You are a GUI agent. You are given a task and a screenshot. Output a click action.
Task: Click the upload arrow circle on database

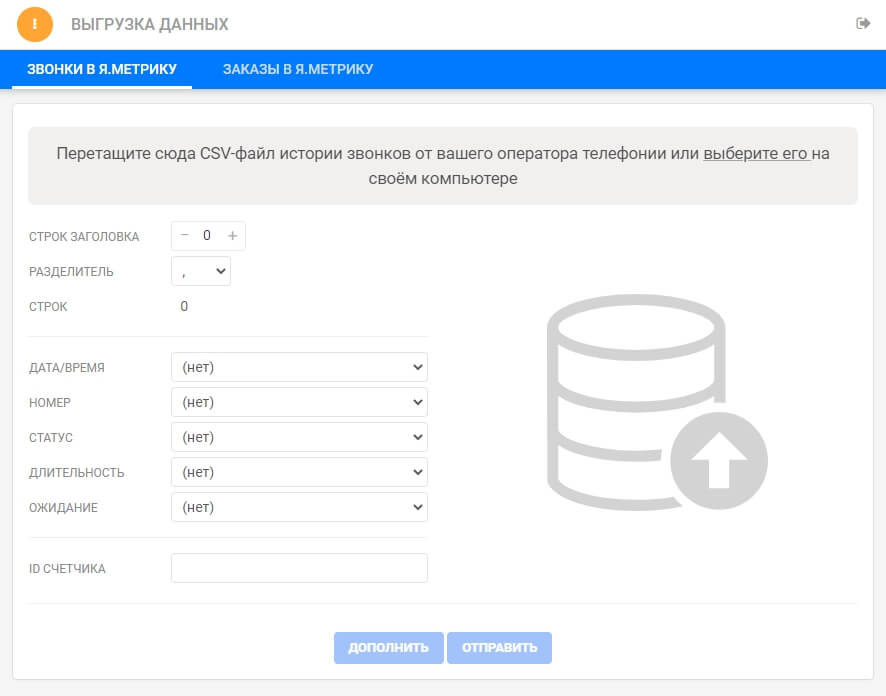click(x=718, y=461)
